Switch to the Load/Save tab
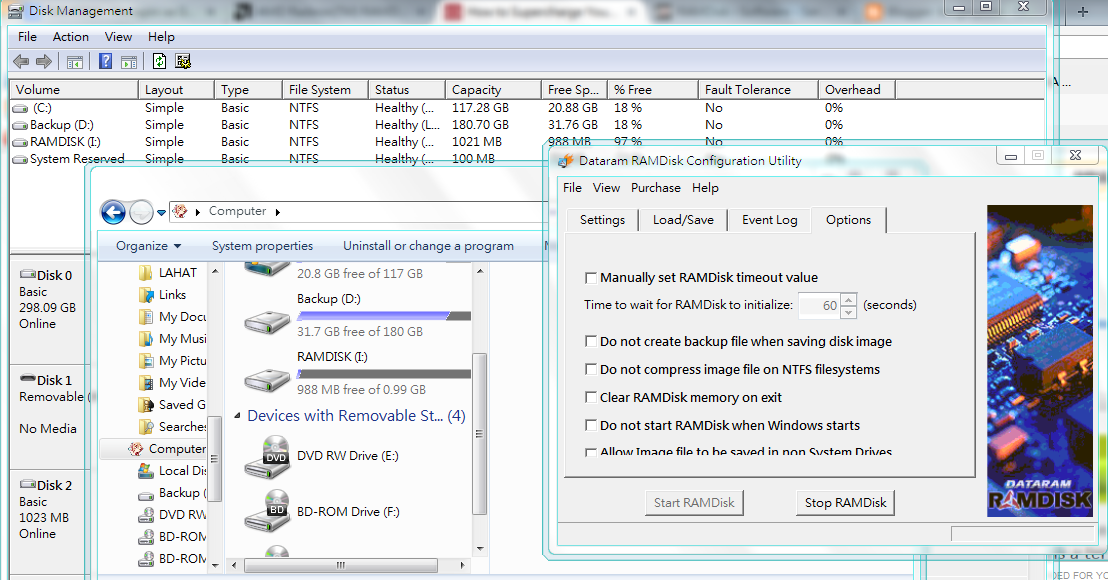 pyautogui.click(x=683, y=220)
